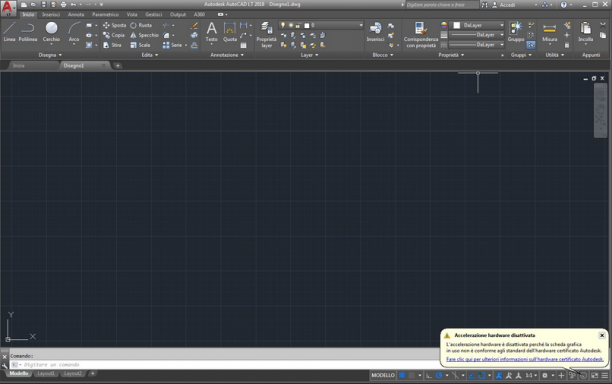The image size is (612, 384).
Task: Open the layer name dropdown showing 0
Action: coord(321,25)
